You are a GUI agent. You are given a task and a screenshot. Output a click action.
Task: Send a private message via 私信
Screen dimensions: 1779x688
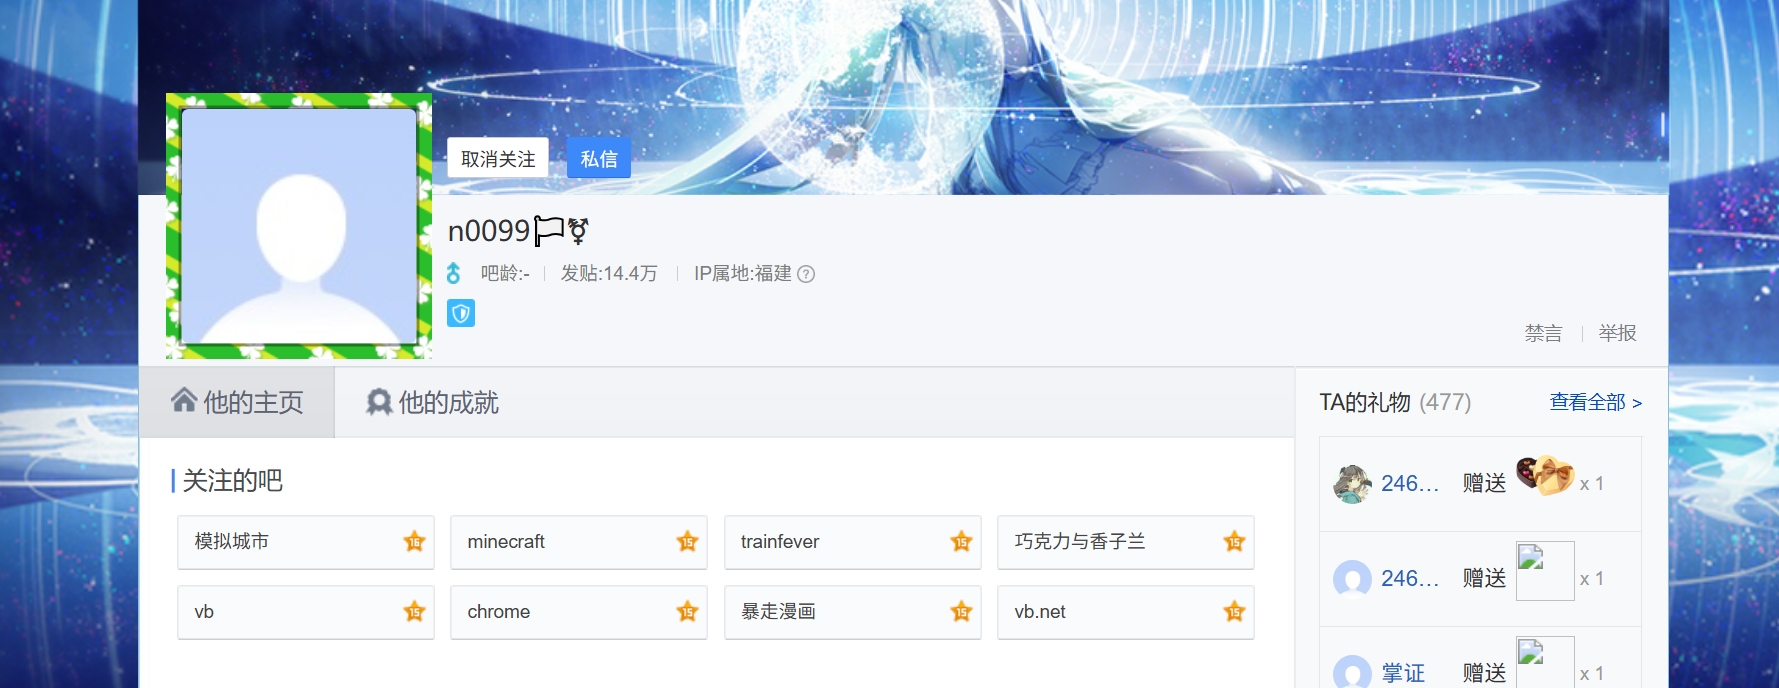(x=599, y=158)
